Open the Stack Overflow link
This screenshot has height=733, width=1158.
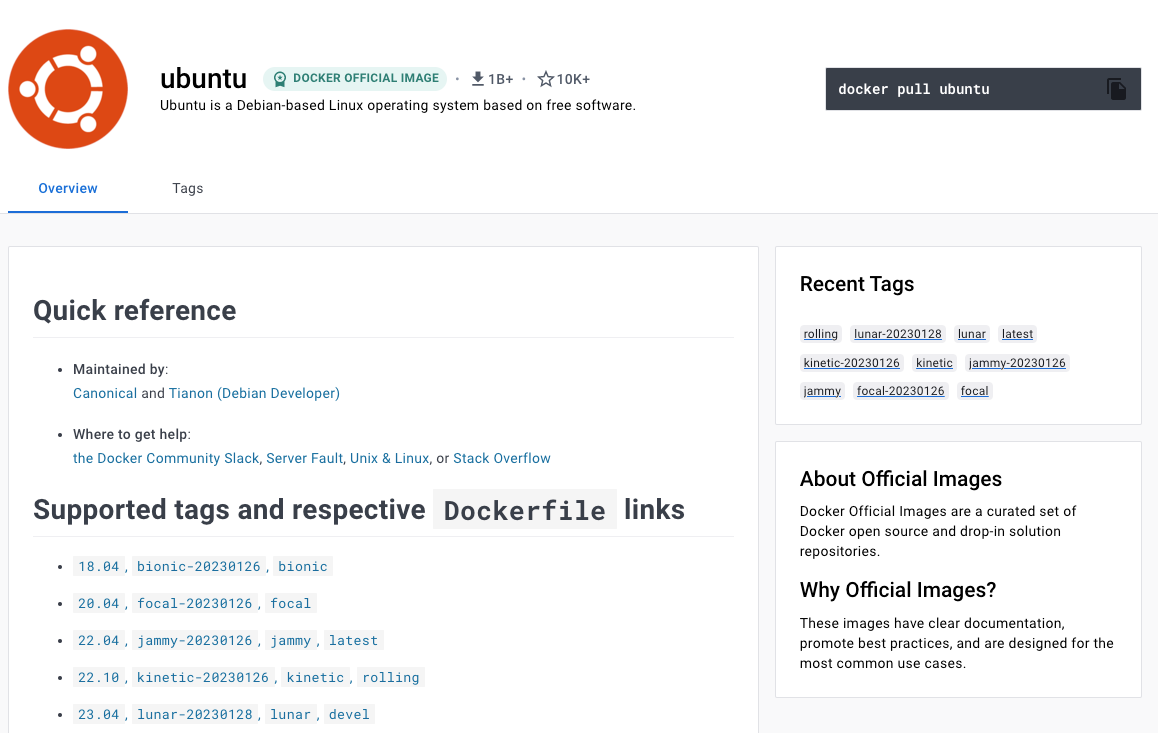point(501,458)
